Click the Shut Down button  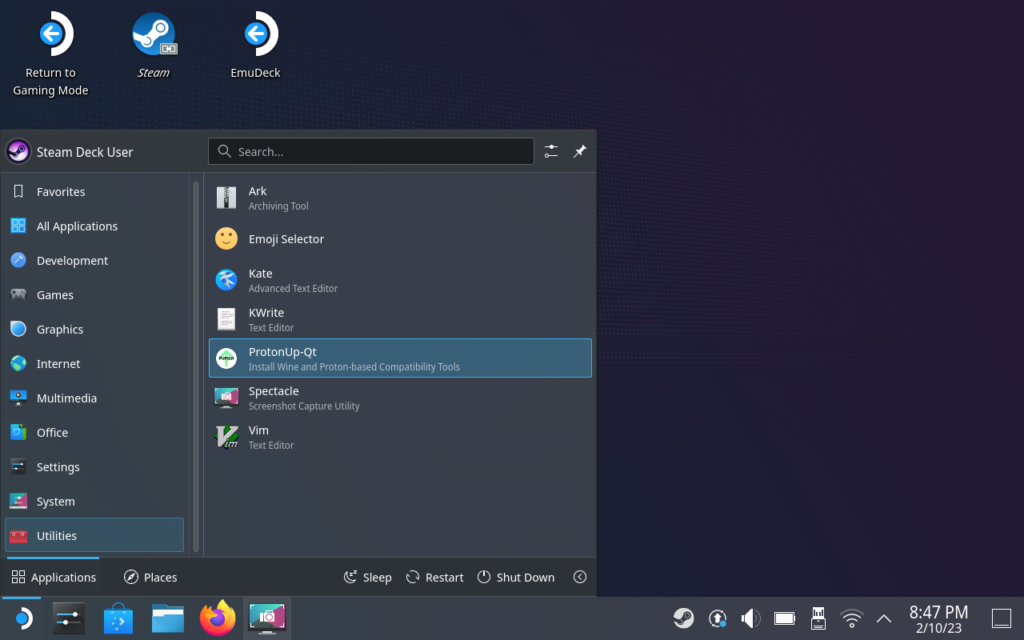[516, 577]
